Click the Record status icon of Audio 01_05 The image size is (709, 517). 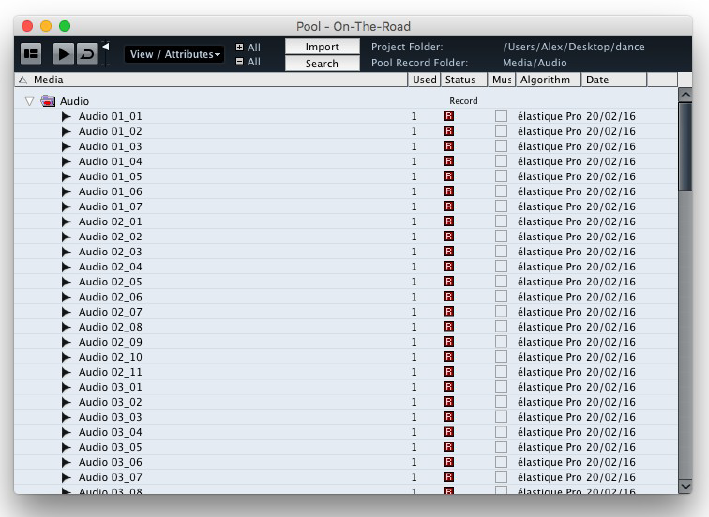point(449,176)
